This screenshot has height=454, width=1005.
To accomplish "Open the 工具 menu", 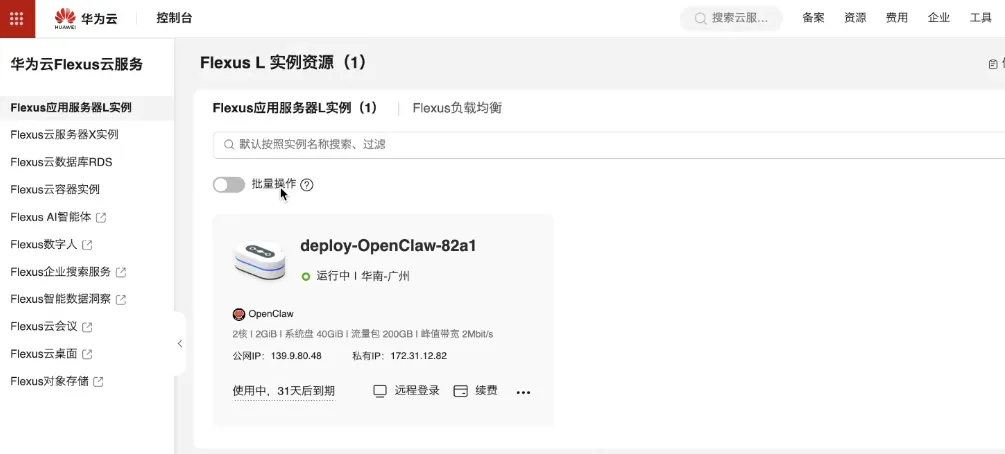I will pyautogui.click(x=981, y=18).
